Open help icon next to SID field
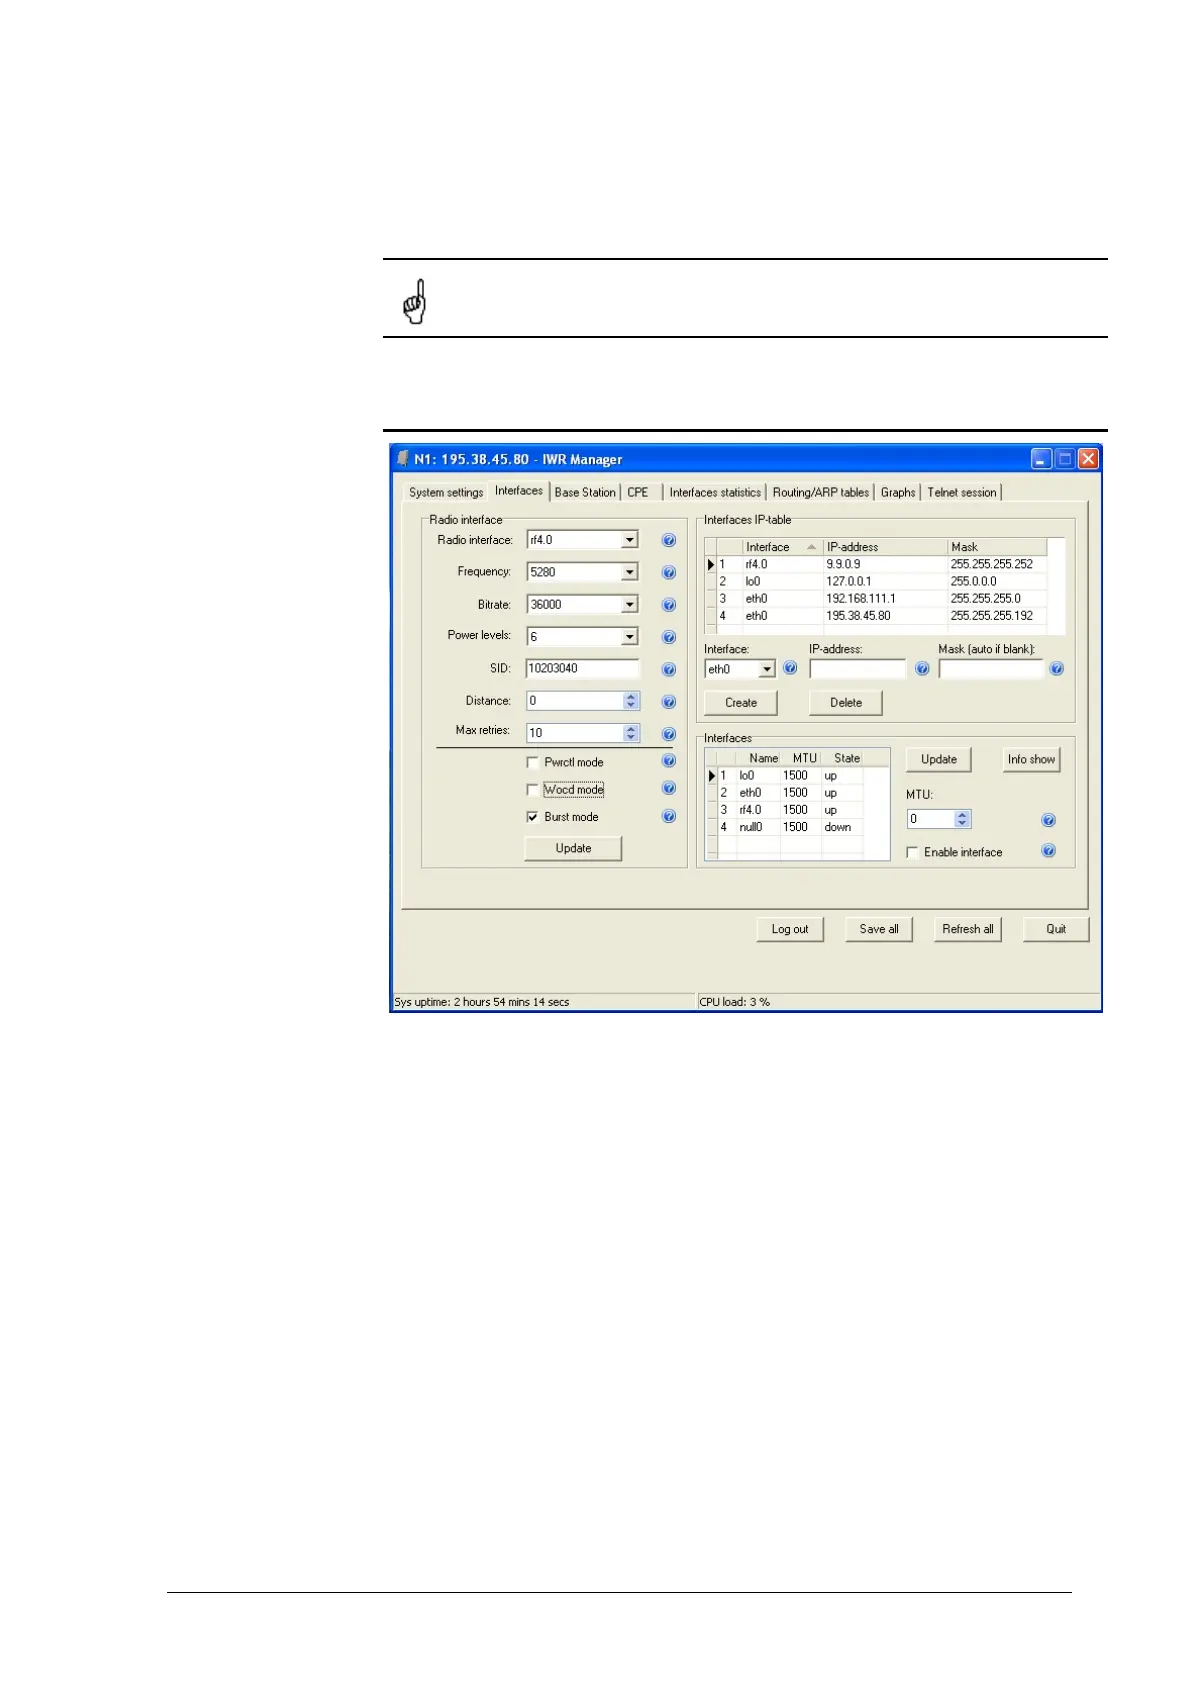This screenshot has width=1190, height=1684. pos(669,670)
